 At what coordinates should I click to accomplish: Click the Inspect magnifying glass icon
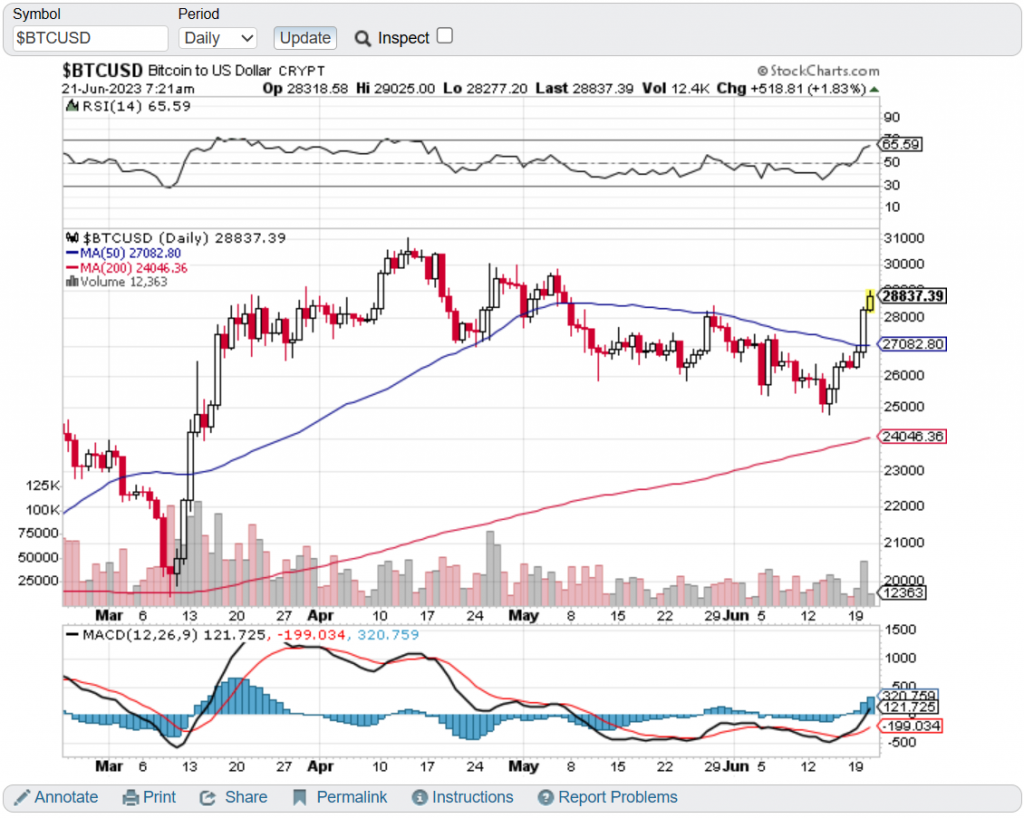click(x=362, y=37)
